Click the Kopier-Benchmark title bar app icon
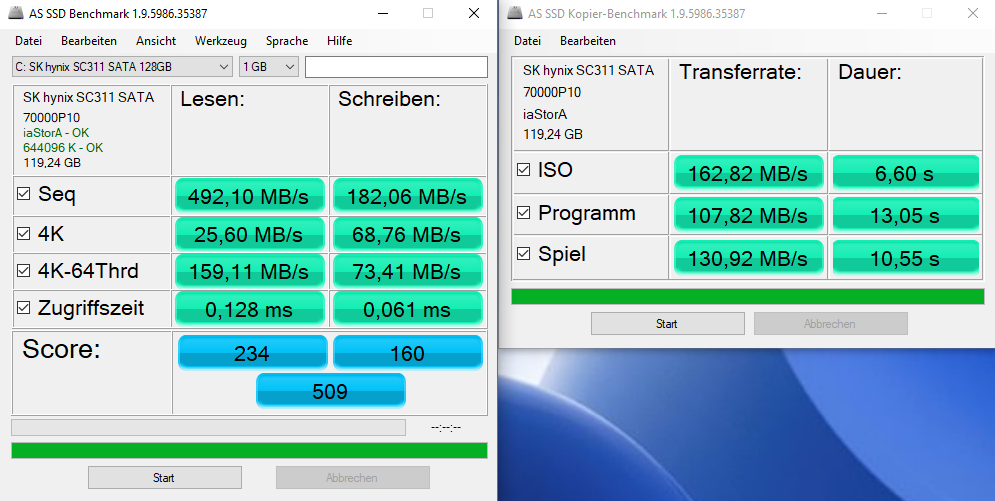 coord(515,14)
